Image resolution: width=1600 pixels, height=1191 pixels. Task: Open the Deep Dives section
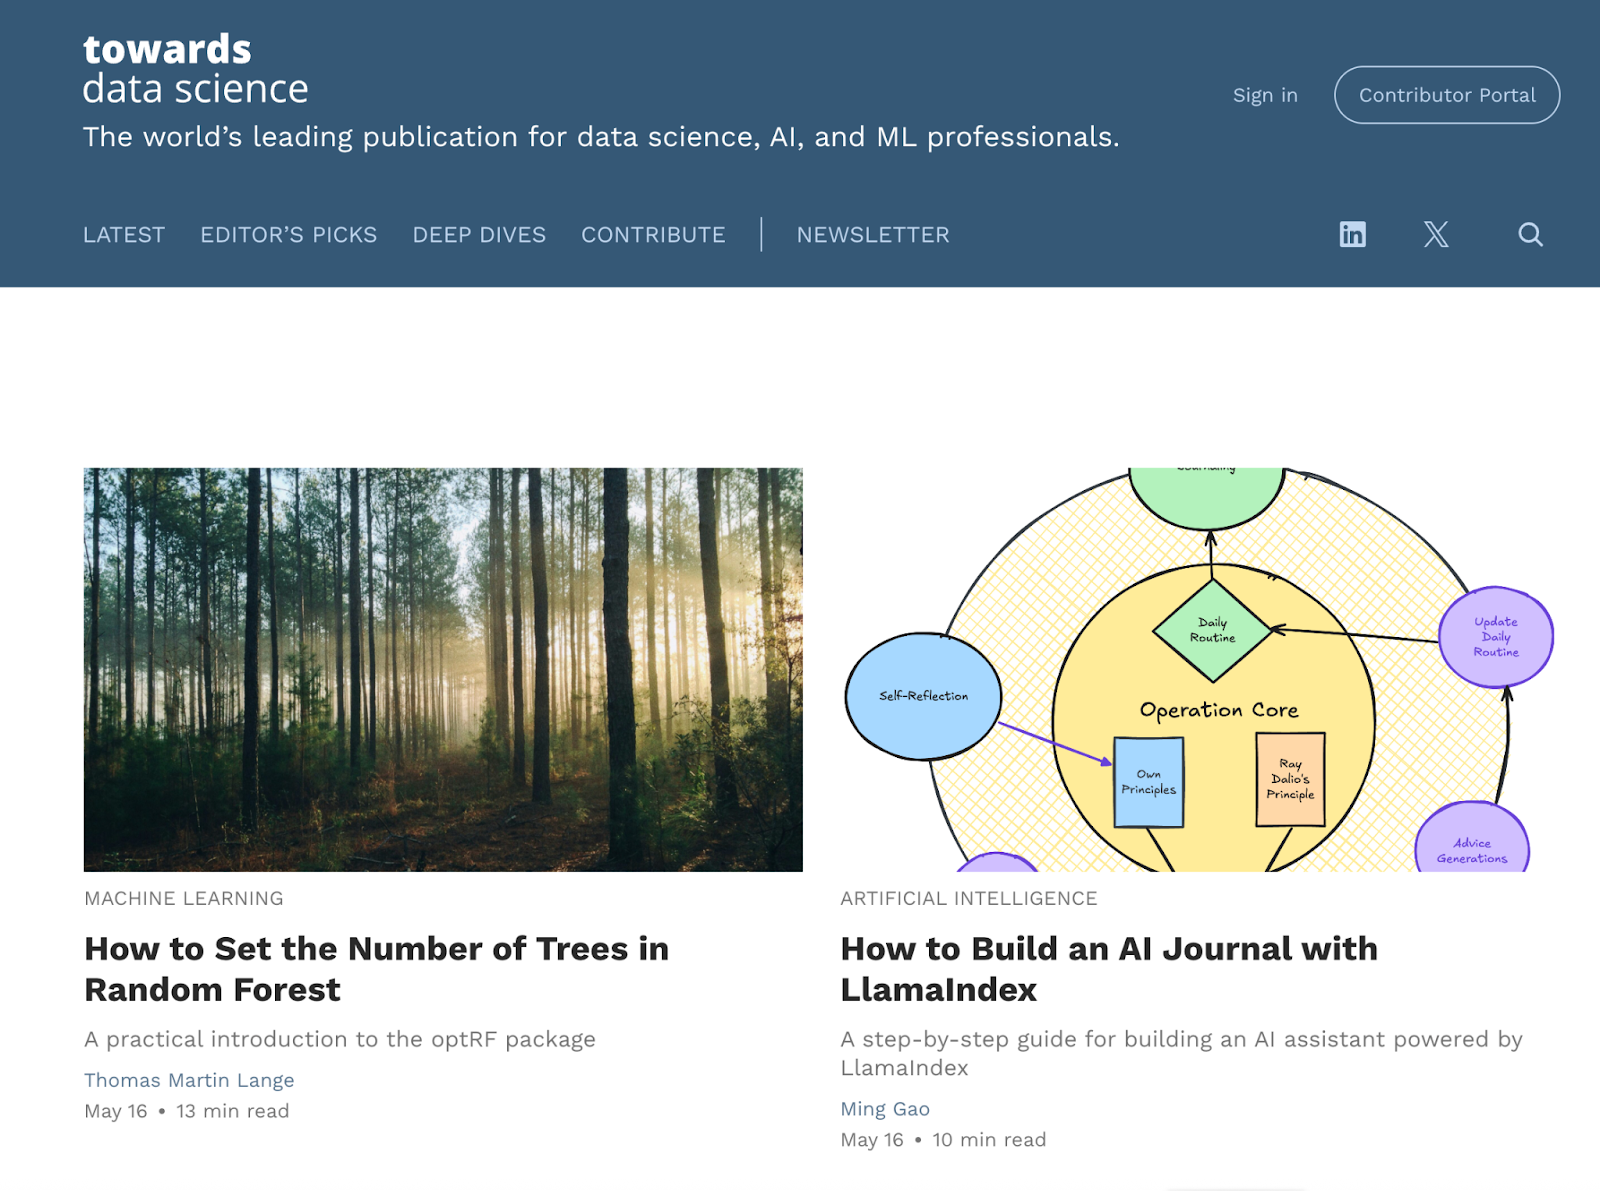click(479, 235)
